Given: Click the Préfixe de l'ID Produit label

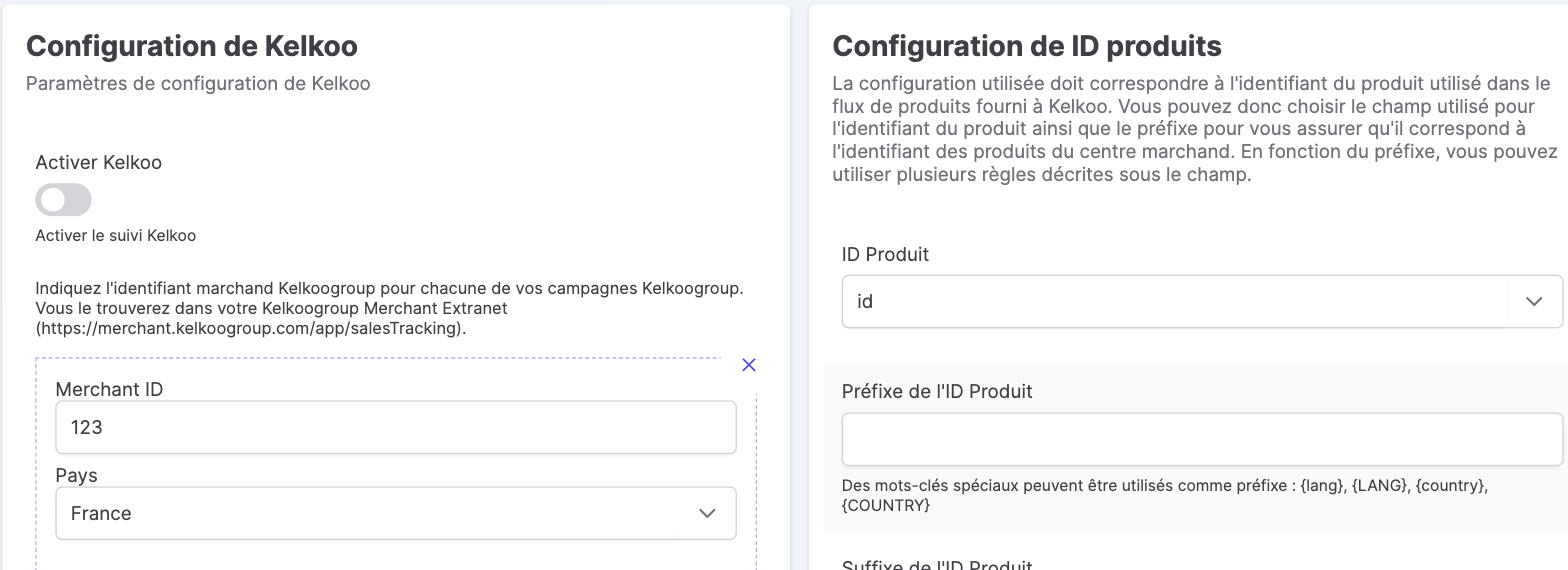Looking at the screenshot, I should coord(937,391).
